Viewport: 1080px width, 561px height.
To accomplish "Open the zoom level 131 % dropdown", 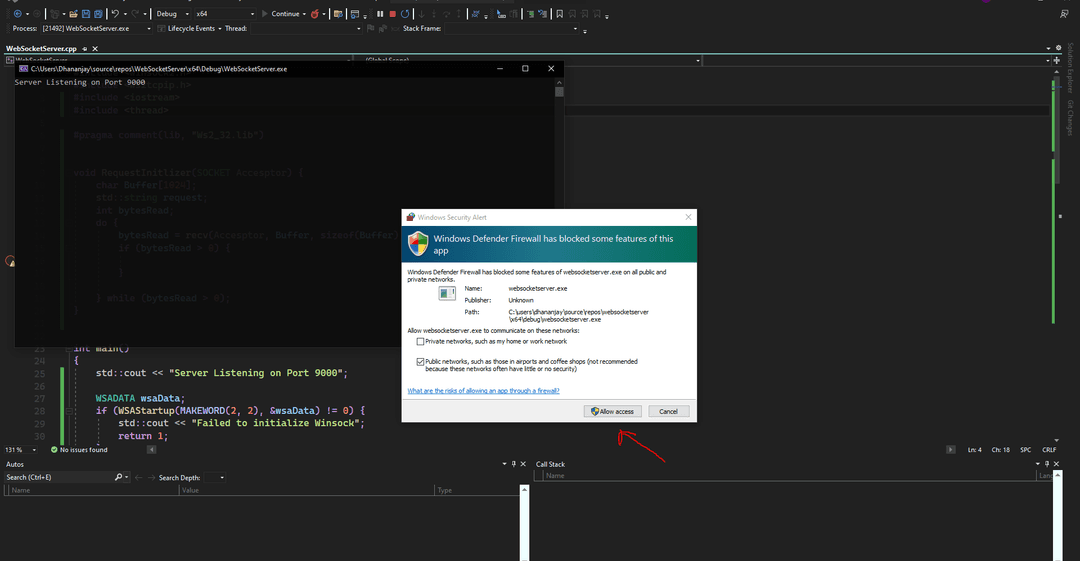I will [x=21, y=450].
